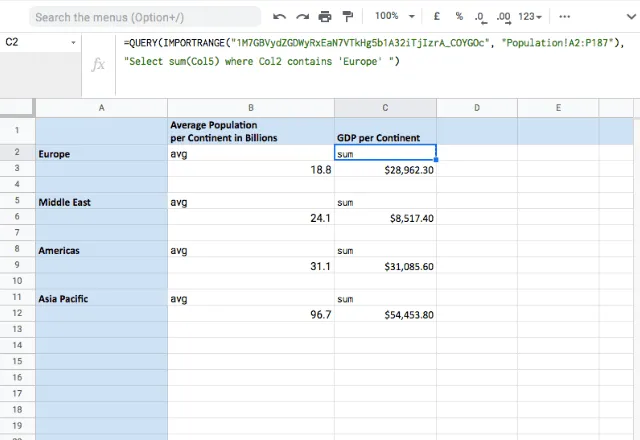Decrease decimal places icon
Screen dimensions: 640x440
pyautogui.click(x=480, y=17)
